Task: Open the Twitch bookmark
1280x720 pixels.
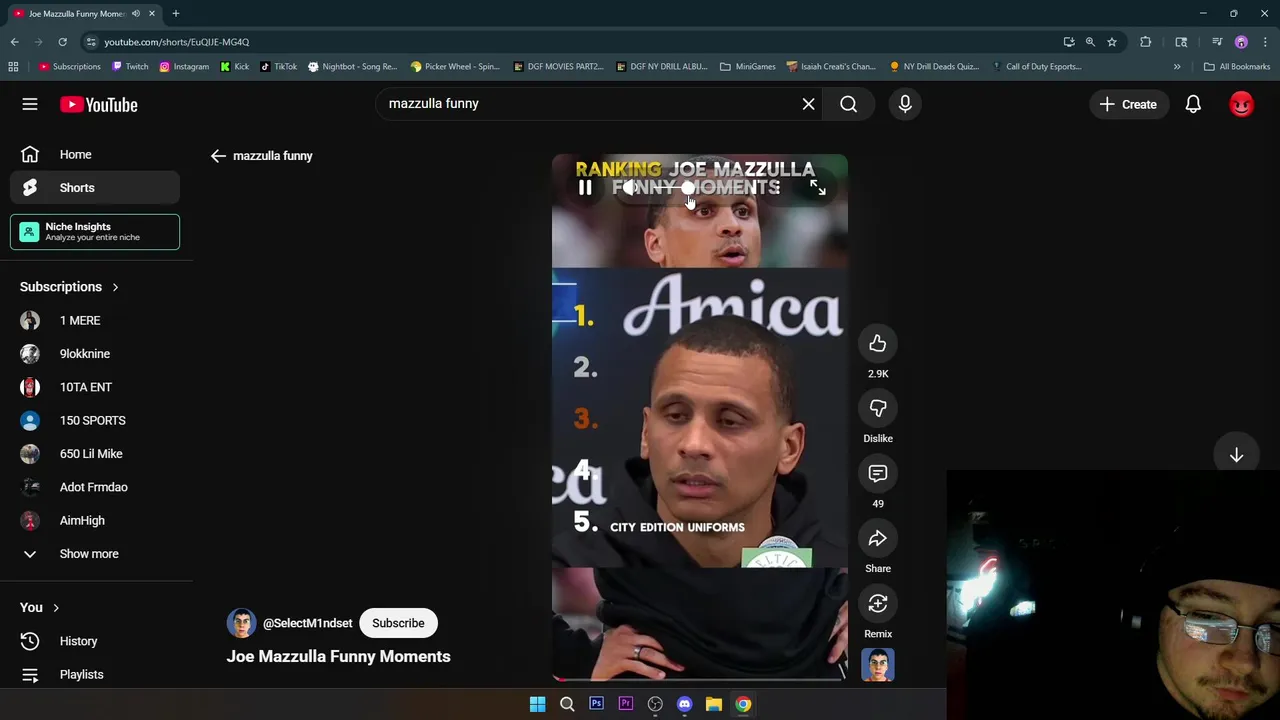Action: coord(130,67)
